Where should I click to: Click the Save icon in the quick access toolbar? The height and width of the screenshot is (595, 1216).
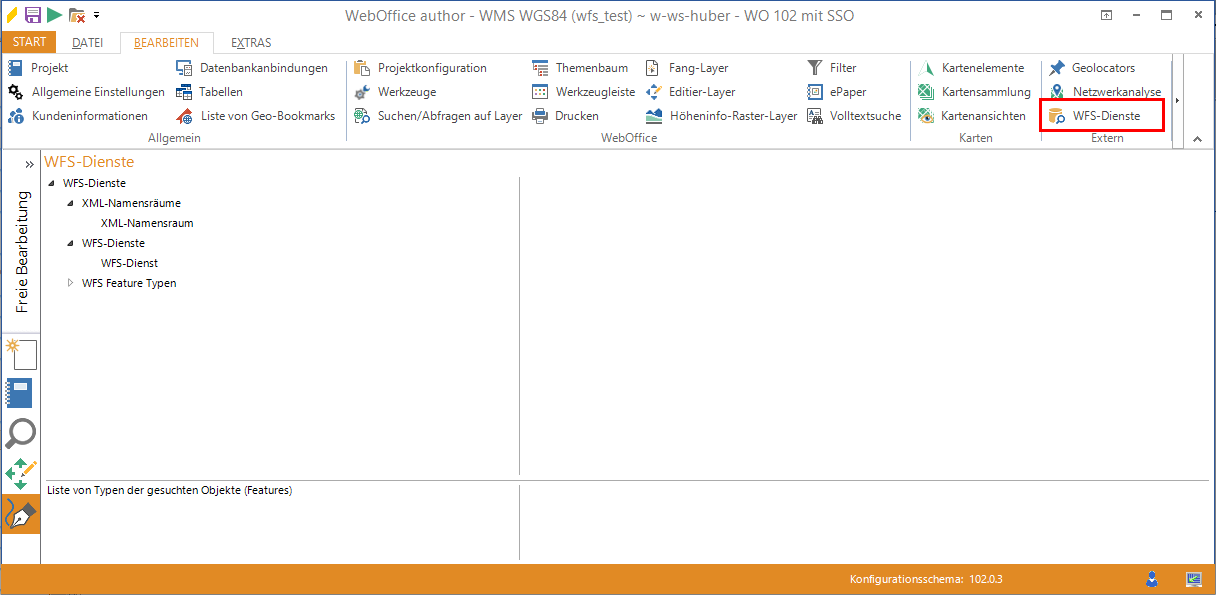32,14
